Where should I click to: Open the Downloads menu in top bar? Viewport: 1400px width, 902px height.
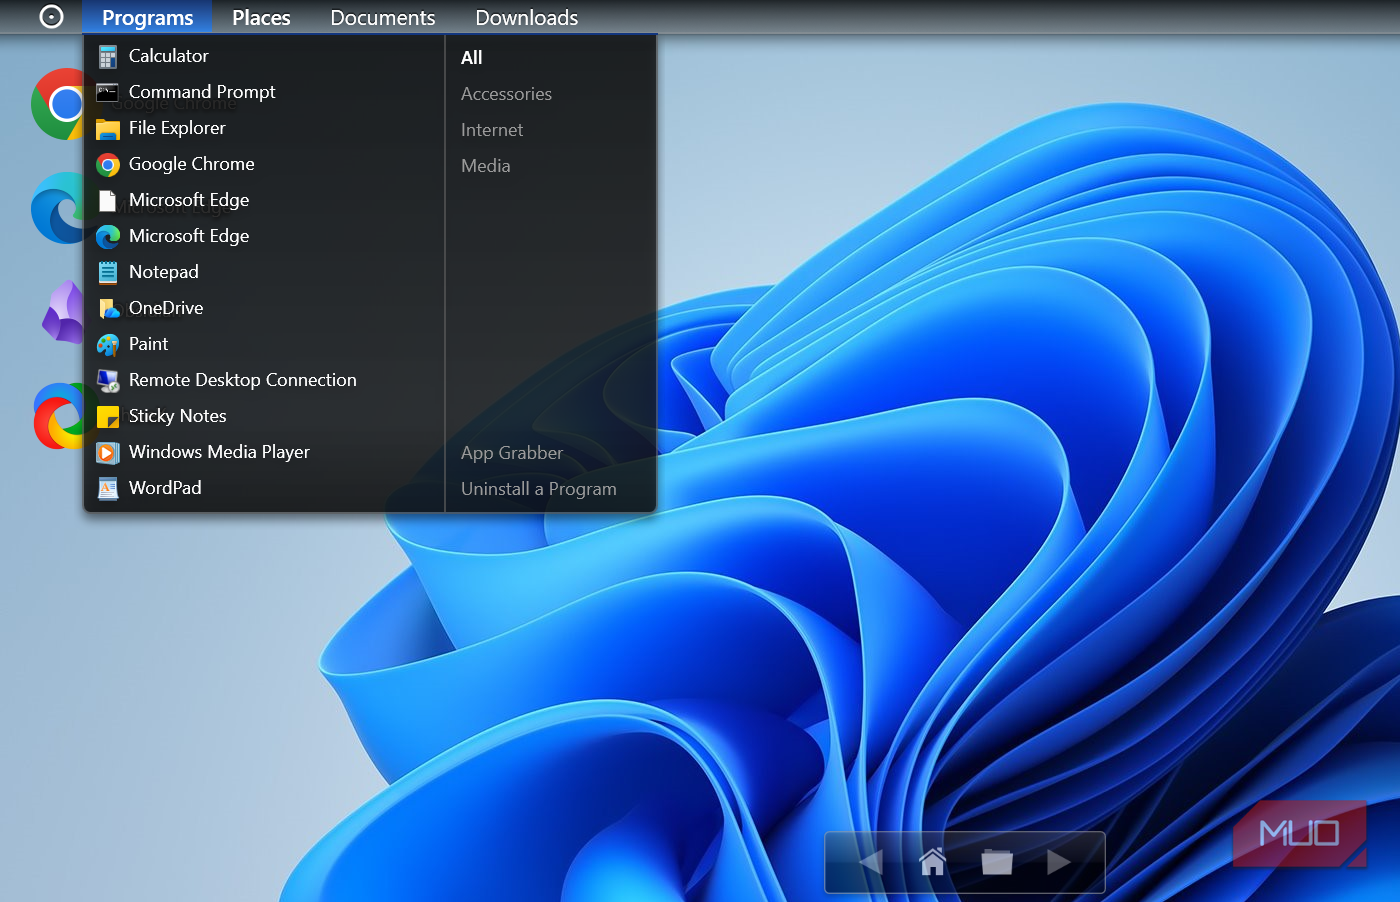[526, 18]
